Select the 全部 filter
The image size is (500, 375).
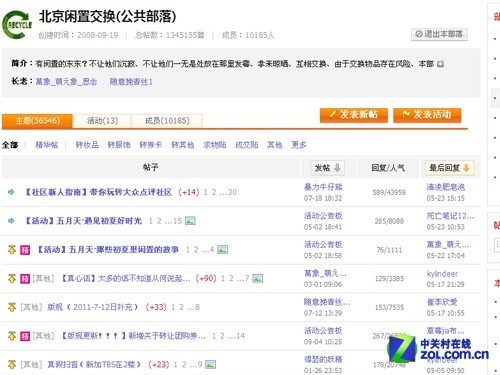[10, 145]
